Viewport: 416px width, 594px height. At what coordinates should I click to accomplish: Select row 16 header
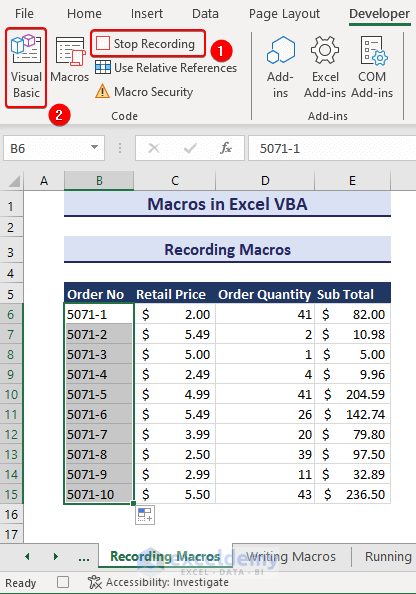11,514
